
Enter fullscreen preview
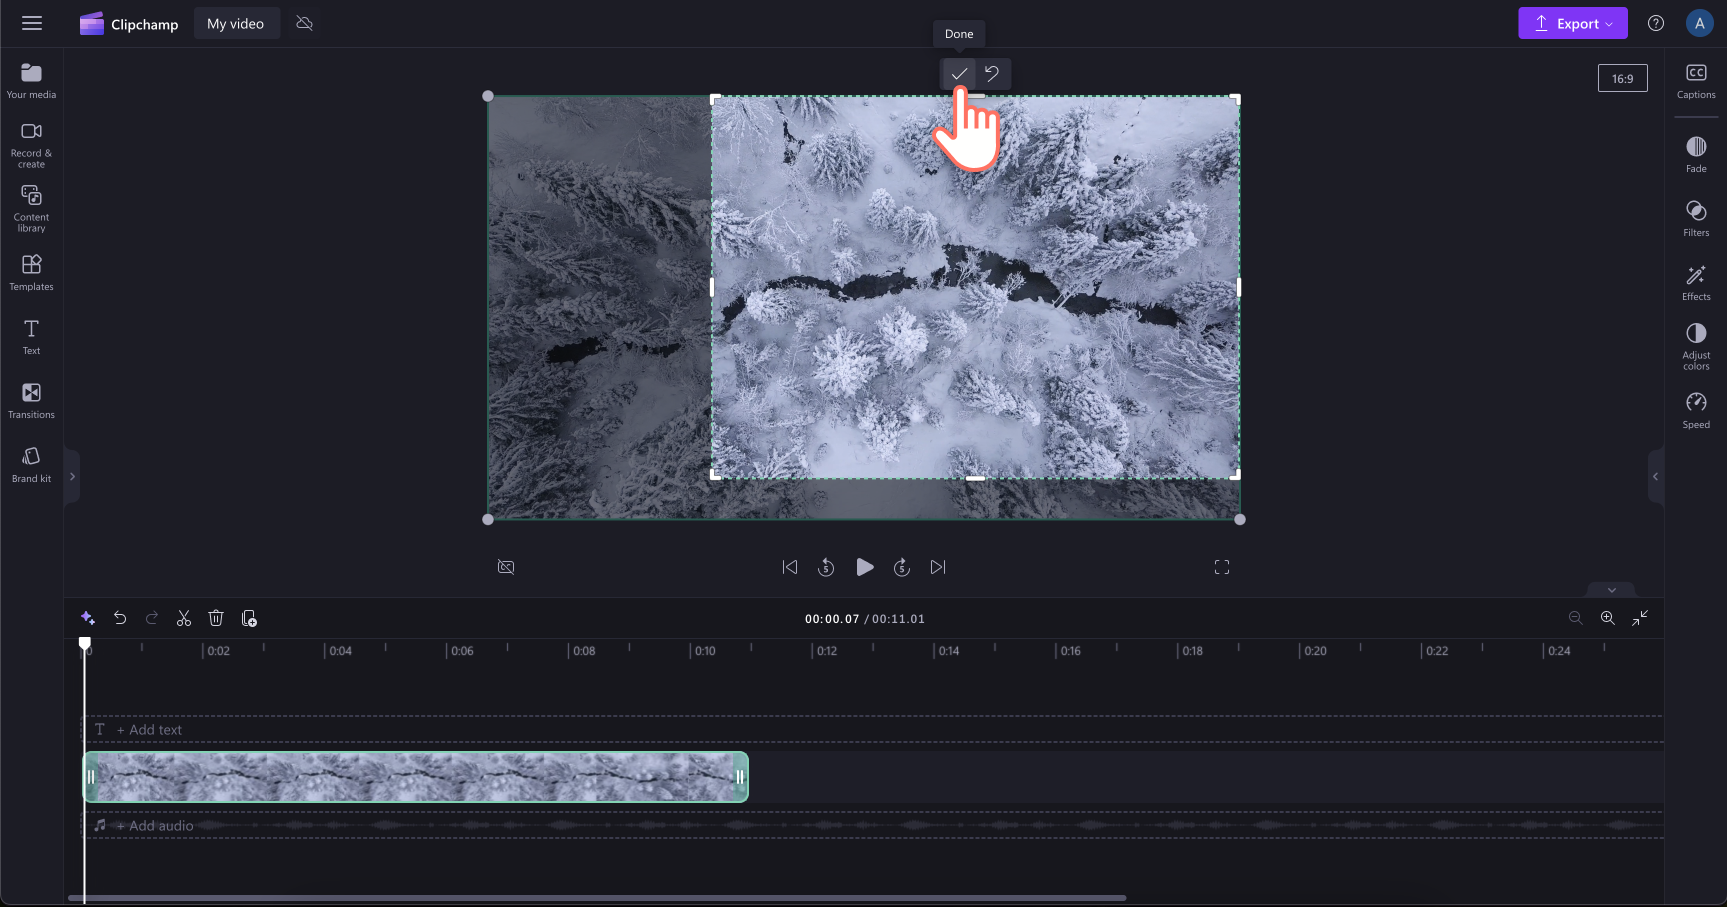tap(1222, 567)
